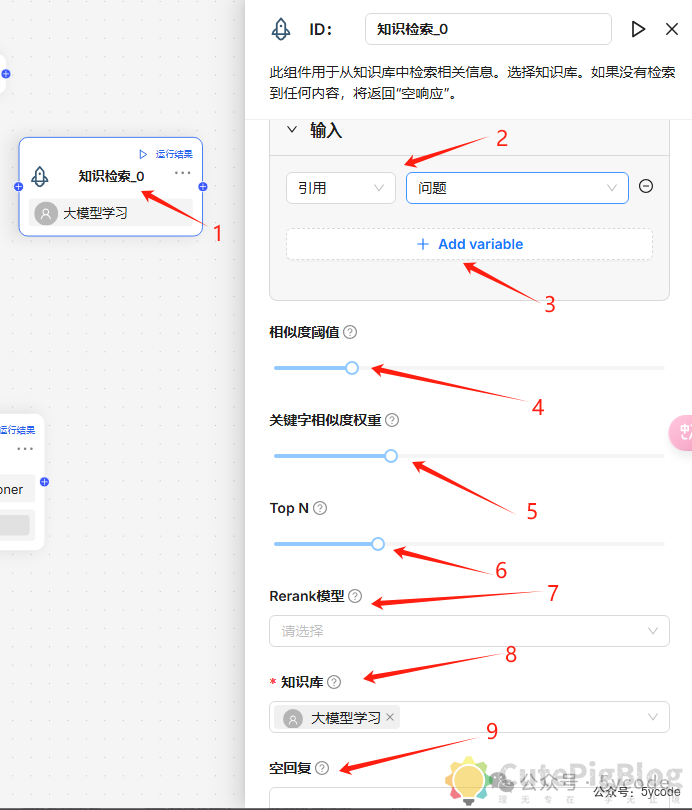Show help for 关键字相似度权重

pos(392,420)
